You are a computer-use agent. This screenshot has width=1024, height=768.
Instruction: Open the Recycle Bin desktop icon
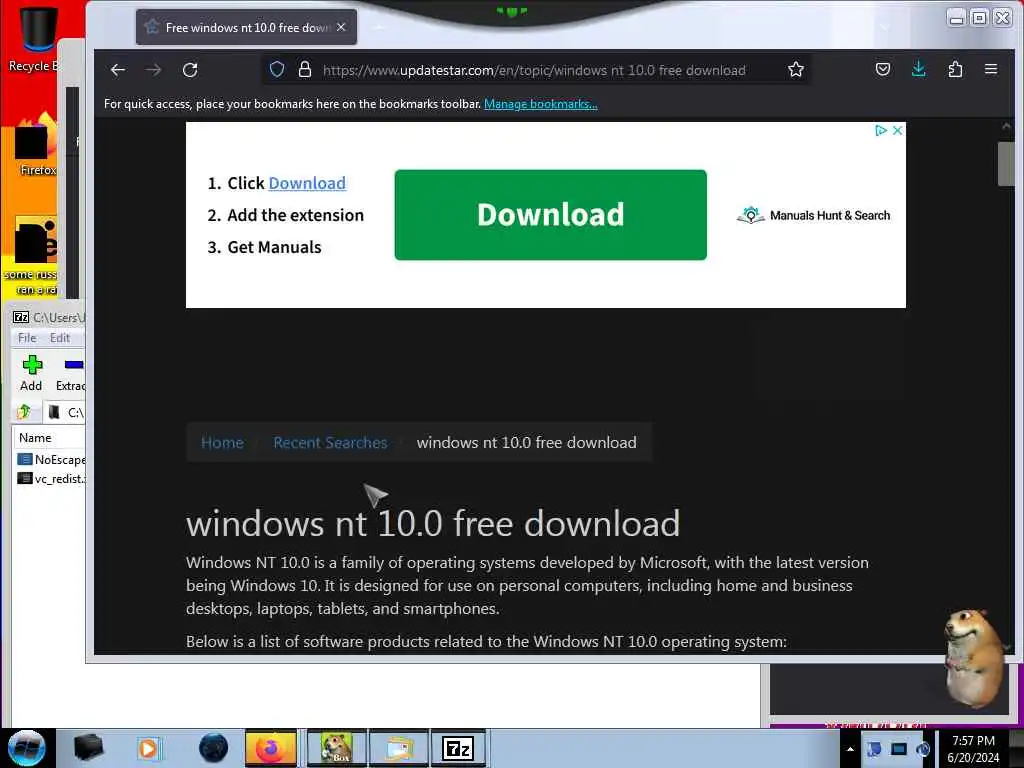pos(36,38)
